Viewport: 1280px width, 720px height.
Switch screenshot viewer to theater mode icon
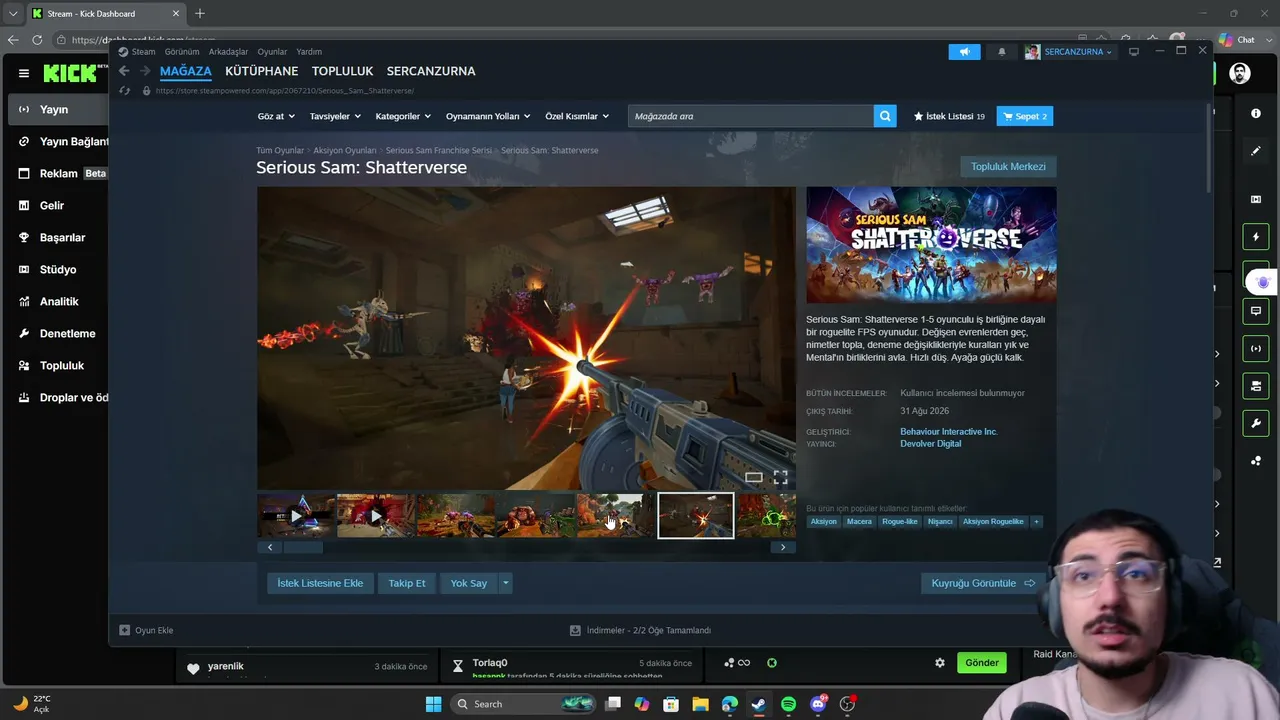pyautogui.click(x=754, y=477)
